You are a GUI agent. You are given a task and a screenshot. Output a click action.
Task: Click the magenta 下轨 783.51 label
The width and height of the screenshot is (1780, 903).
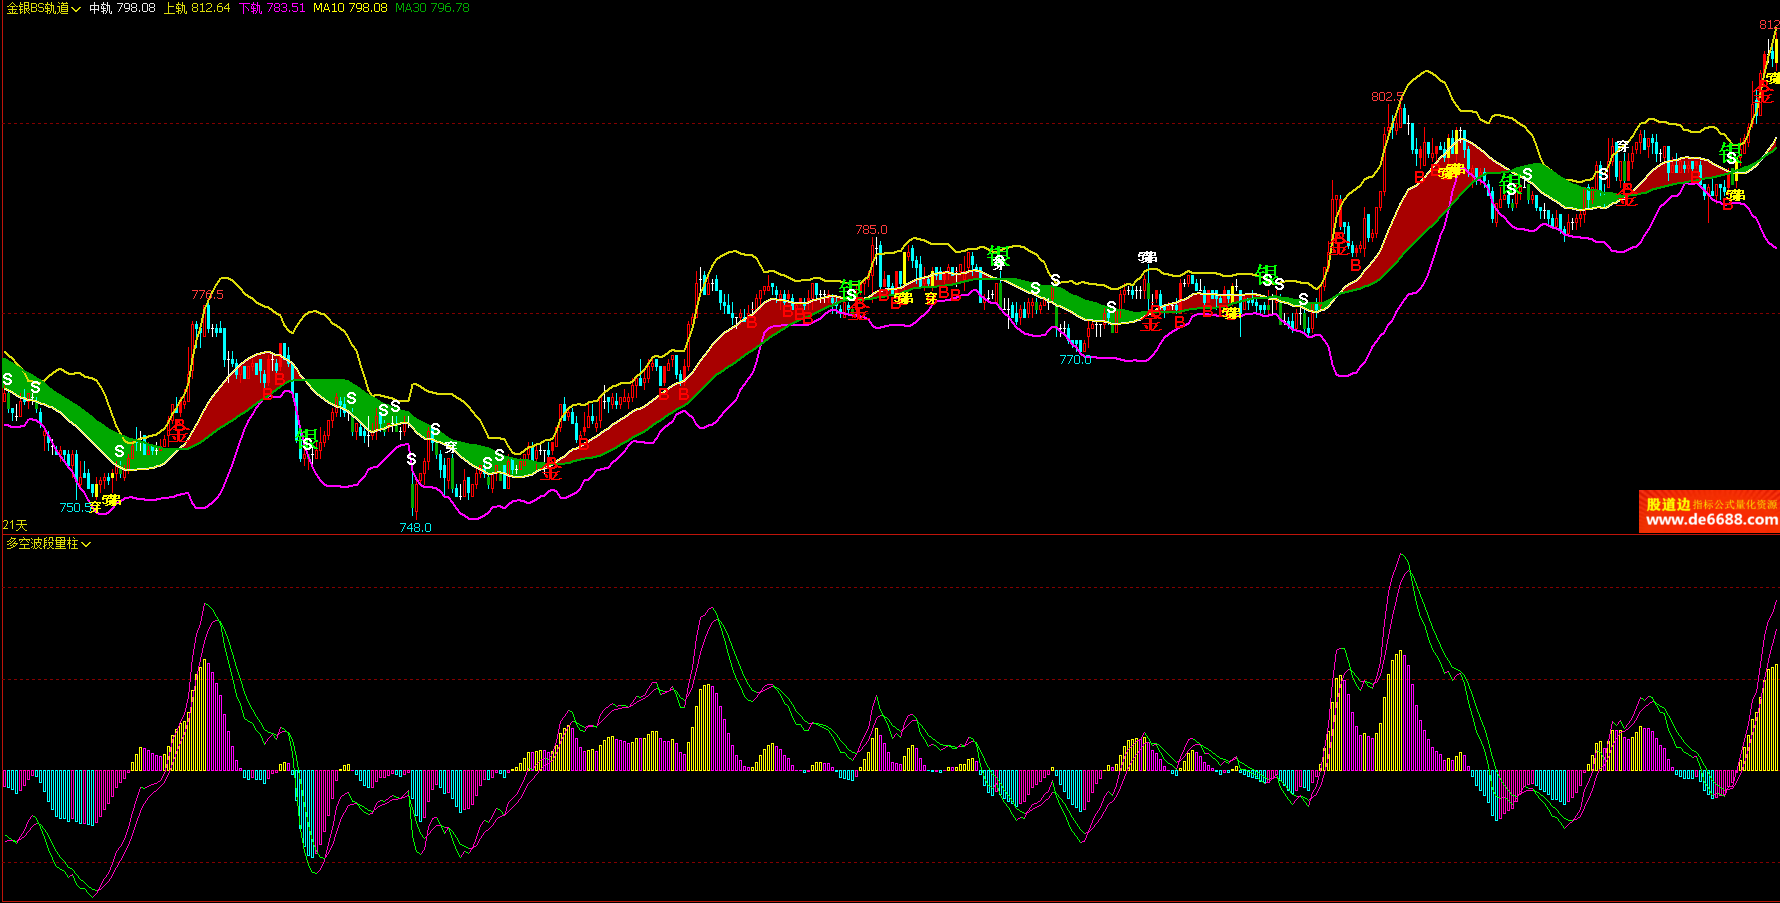(272, 8)
